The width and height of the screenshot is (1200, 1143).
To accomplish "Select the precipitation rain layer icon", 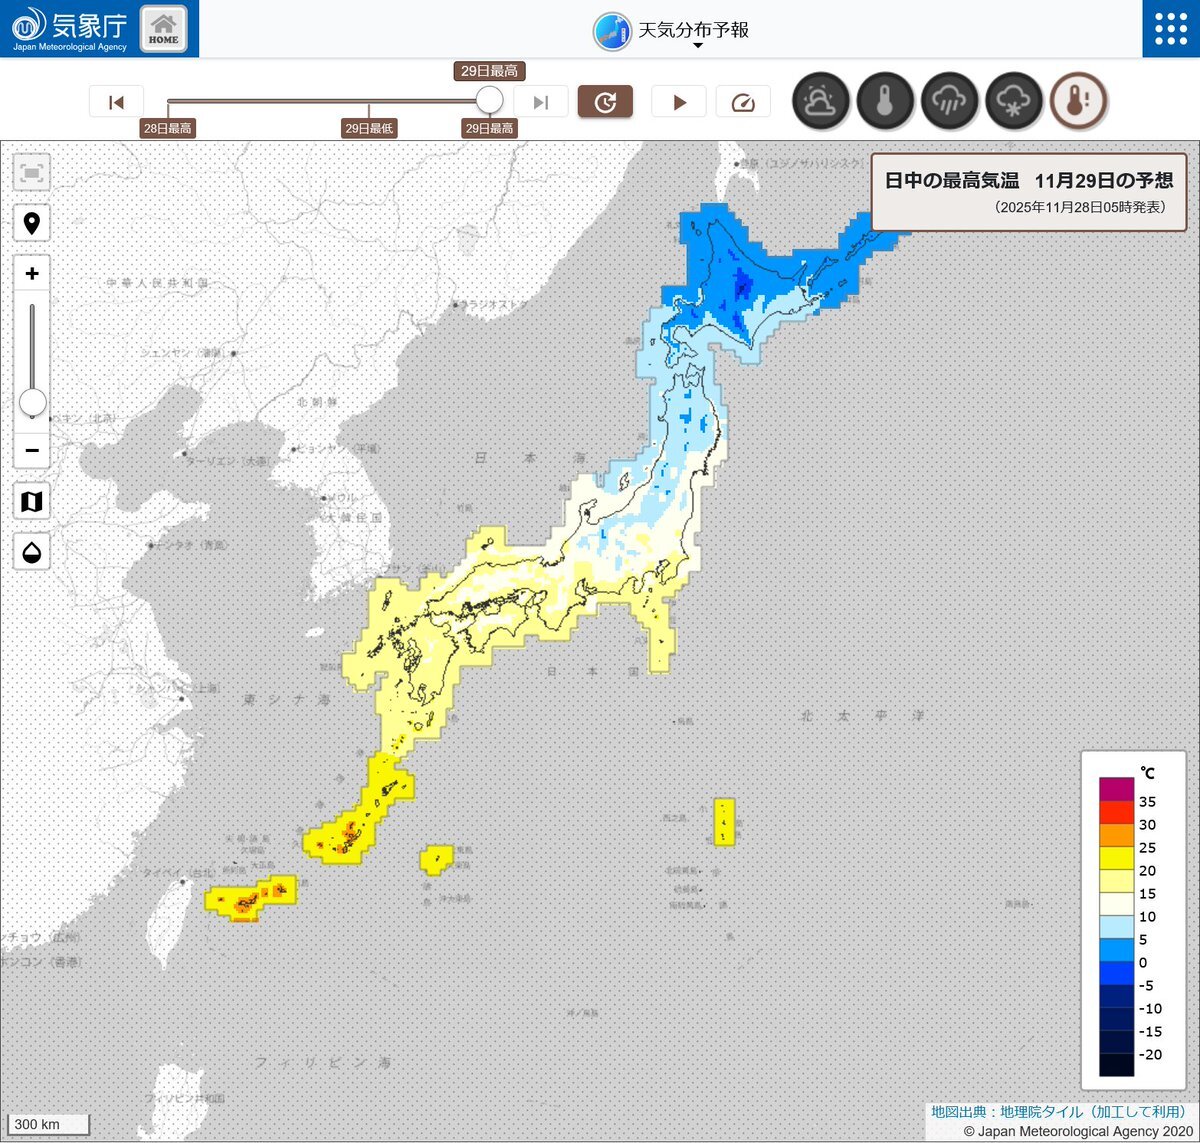I will pyautogui.click(x=949, y=101).
